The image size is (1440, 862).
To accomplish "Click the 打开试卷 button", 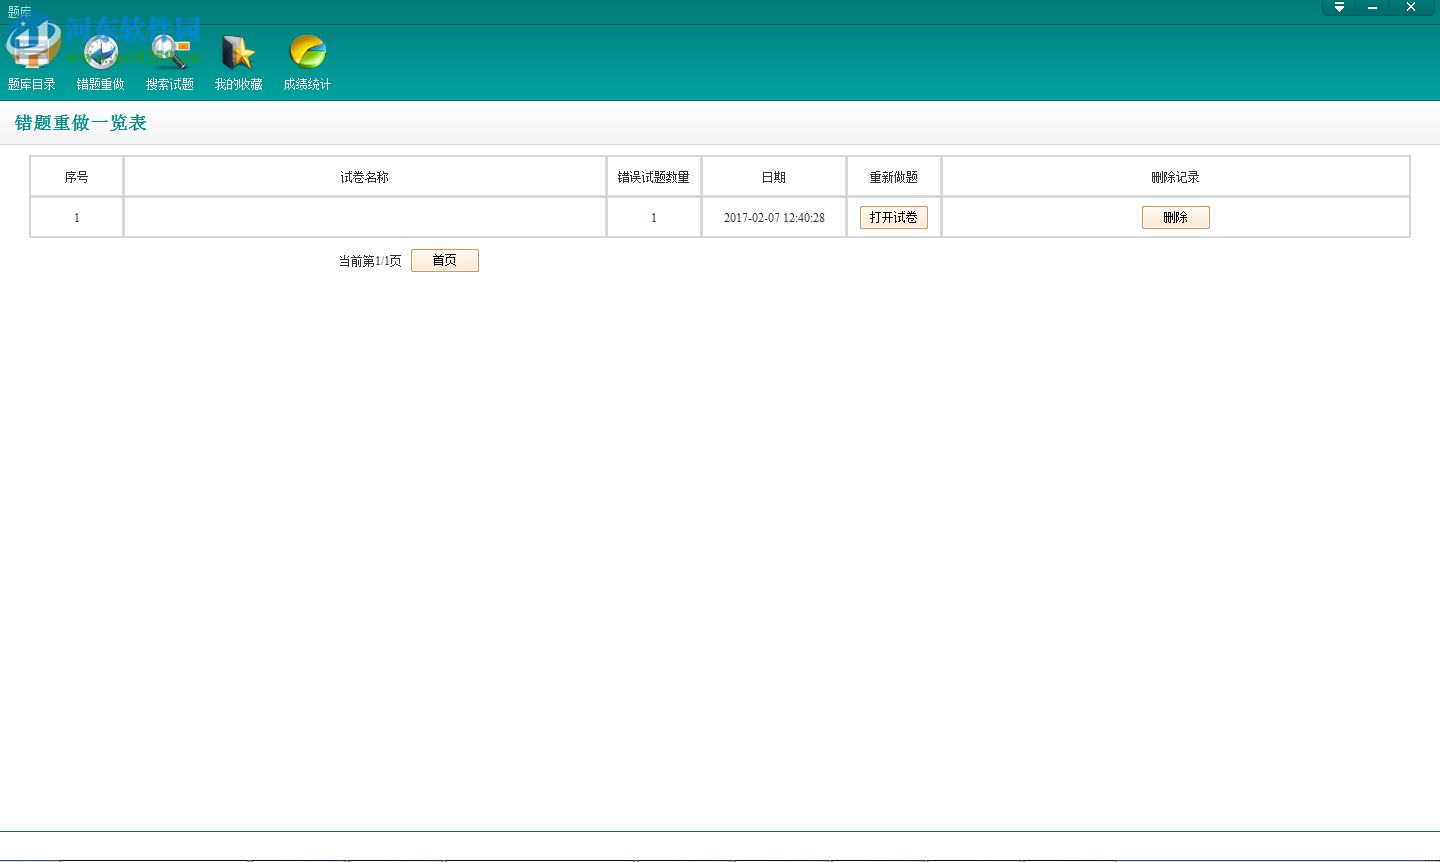I will click(x=894, y=218).
